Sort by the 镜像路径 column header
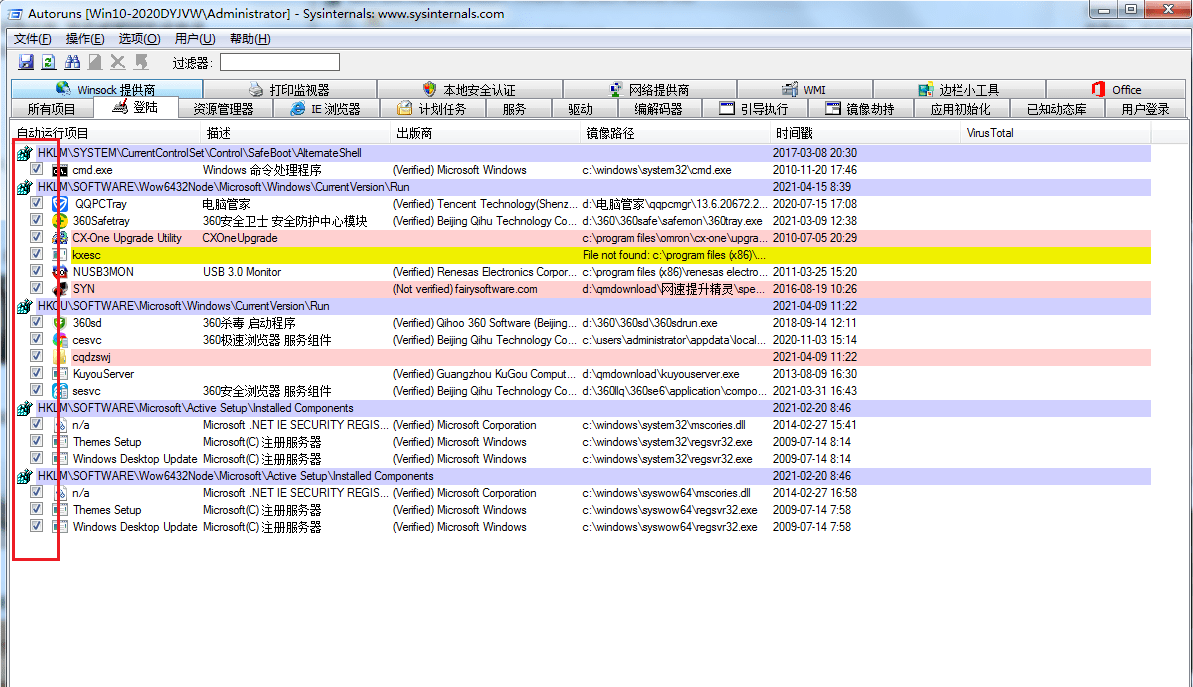The width and height of the screenshot is (1193, 687). point(676,133)
